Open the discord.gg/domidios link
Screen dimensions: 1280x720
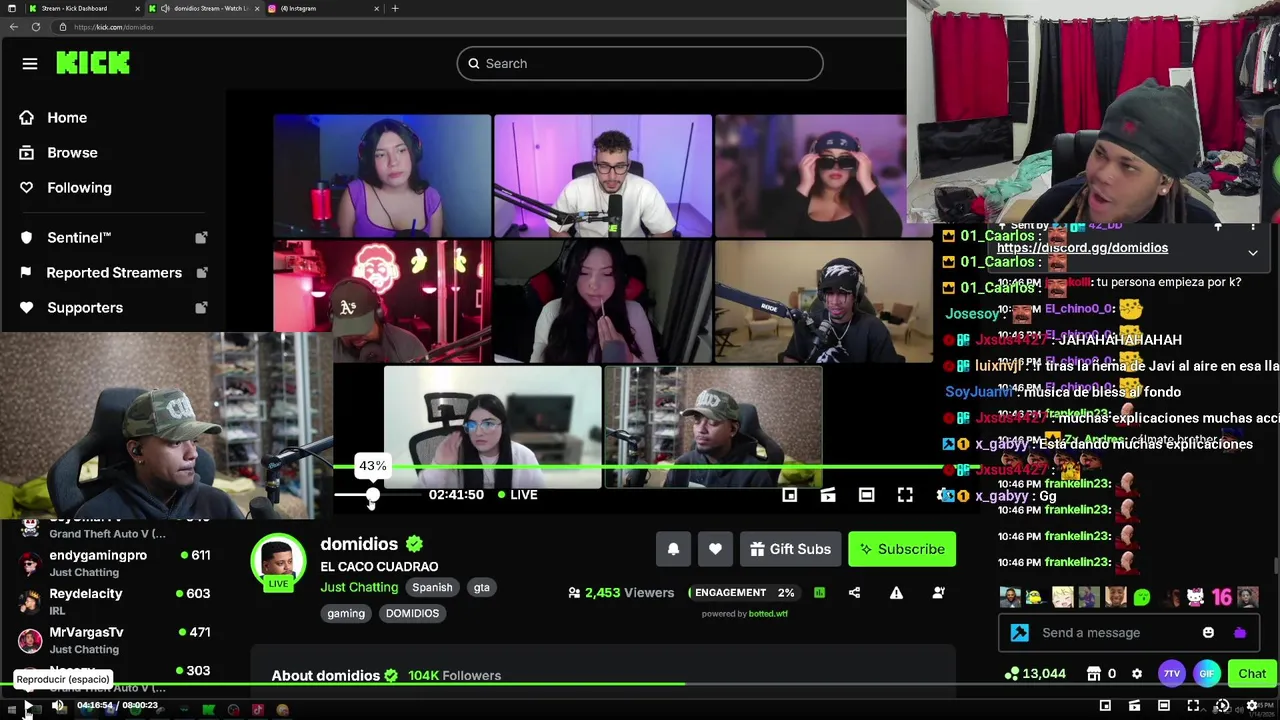1082,248
